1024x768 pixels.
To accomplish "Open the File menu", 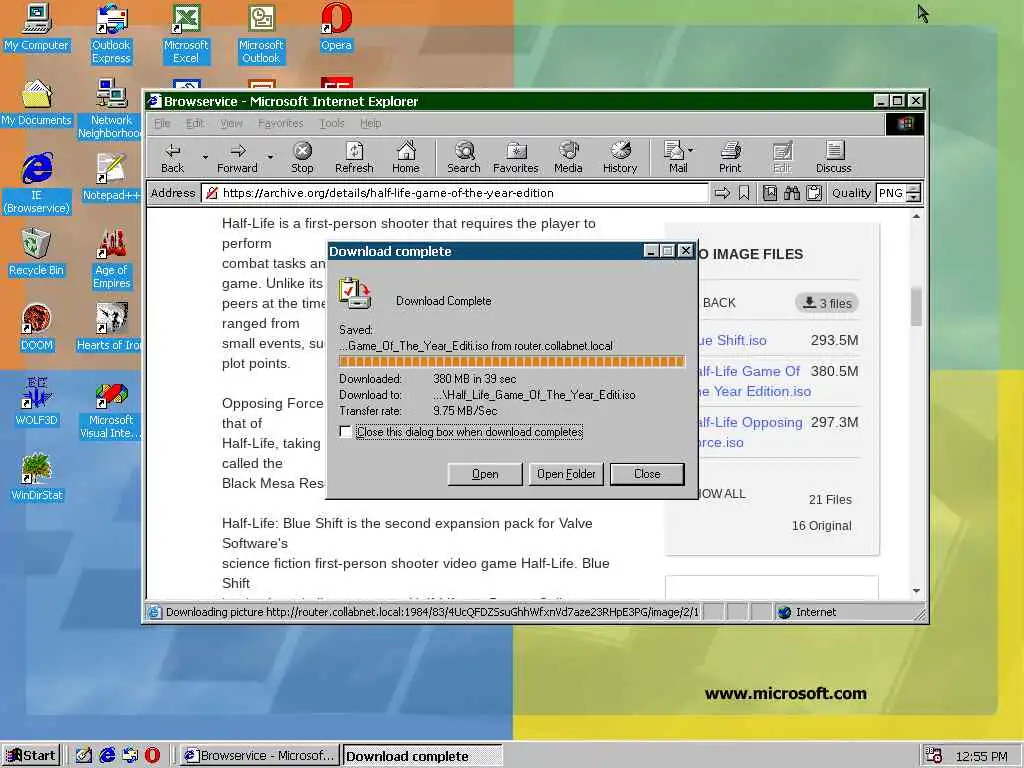I will click(x=162, y=123).
